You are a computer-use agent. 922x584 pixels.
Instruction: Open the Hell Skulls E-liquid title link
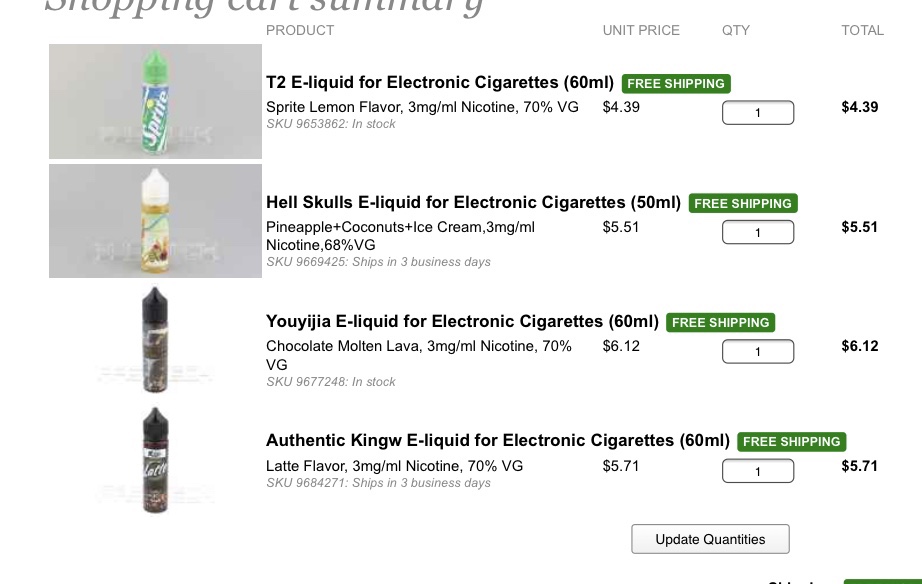click(x=473, y=202)
